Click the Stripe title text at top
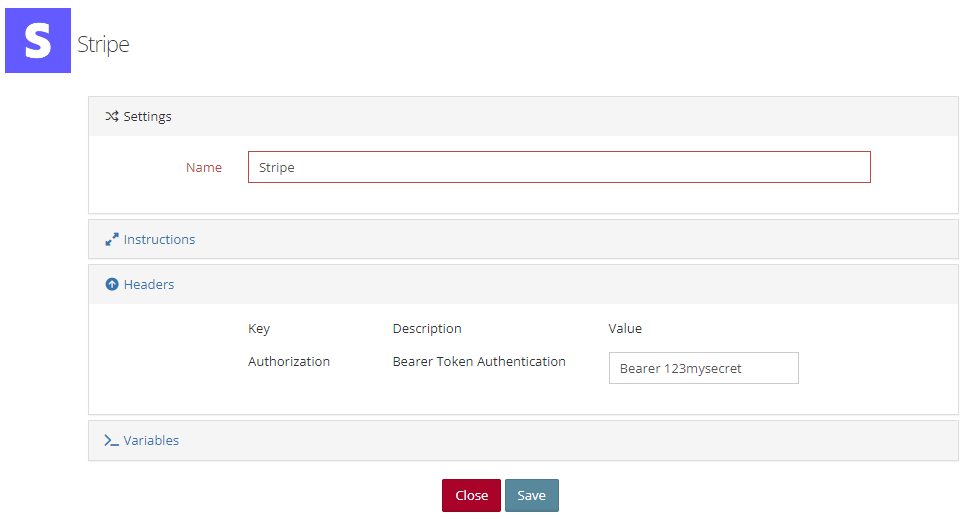Viewport: 974px width, 519px height. 103,45
